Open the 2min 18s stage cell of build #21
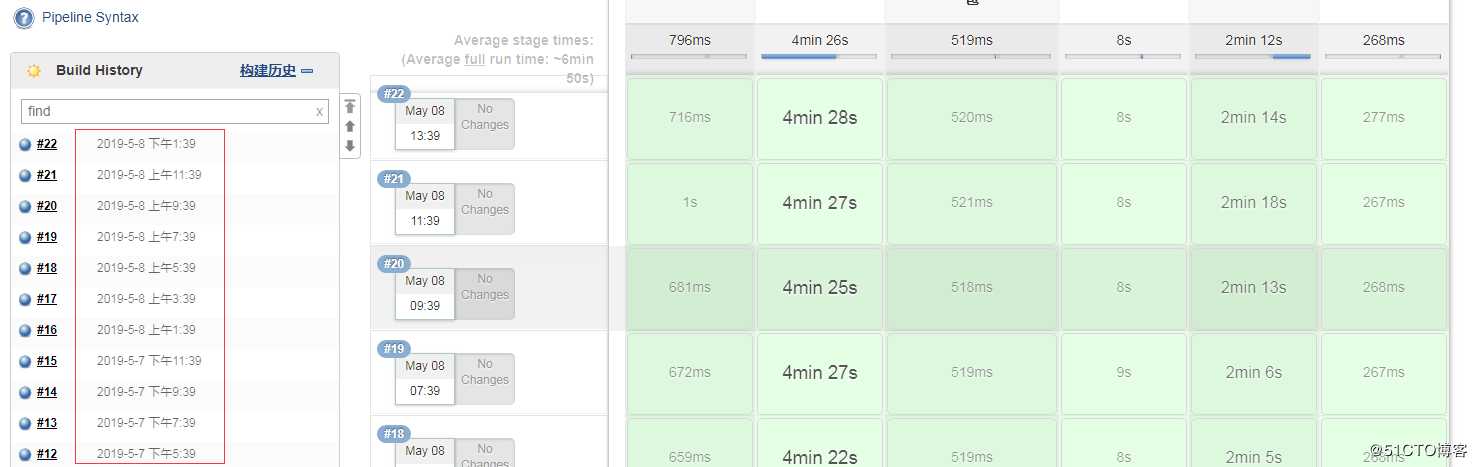Image resolution: width=1477 pixels, height=467 pixels. [1254, 203]
